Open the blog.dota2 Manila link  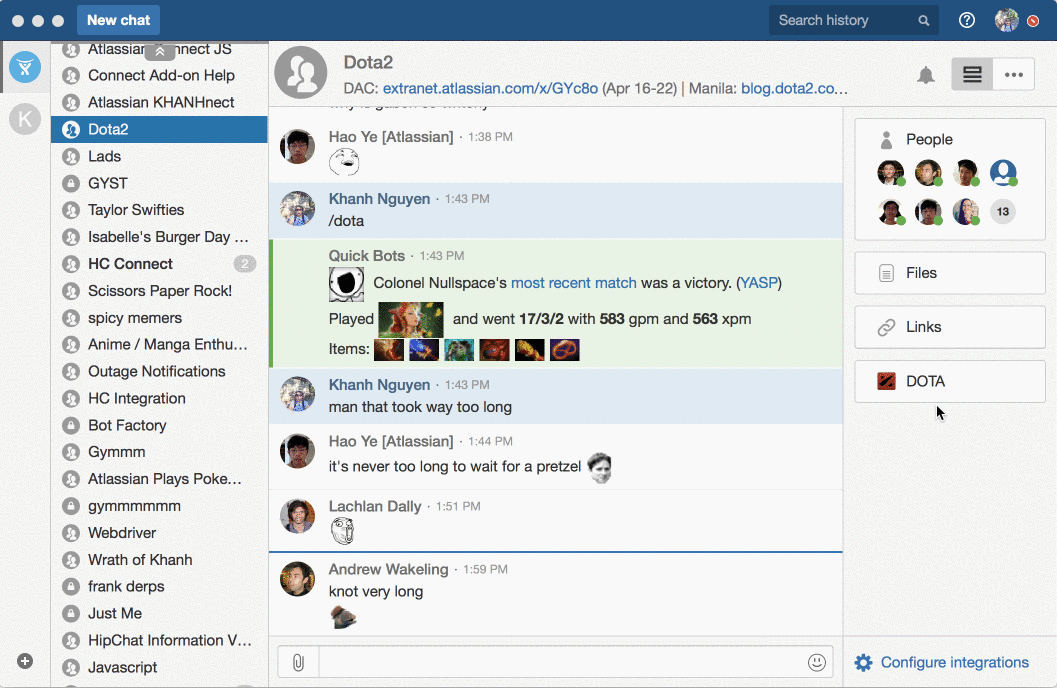794,88
